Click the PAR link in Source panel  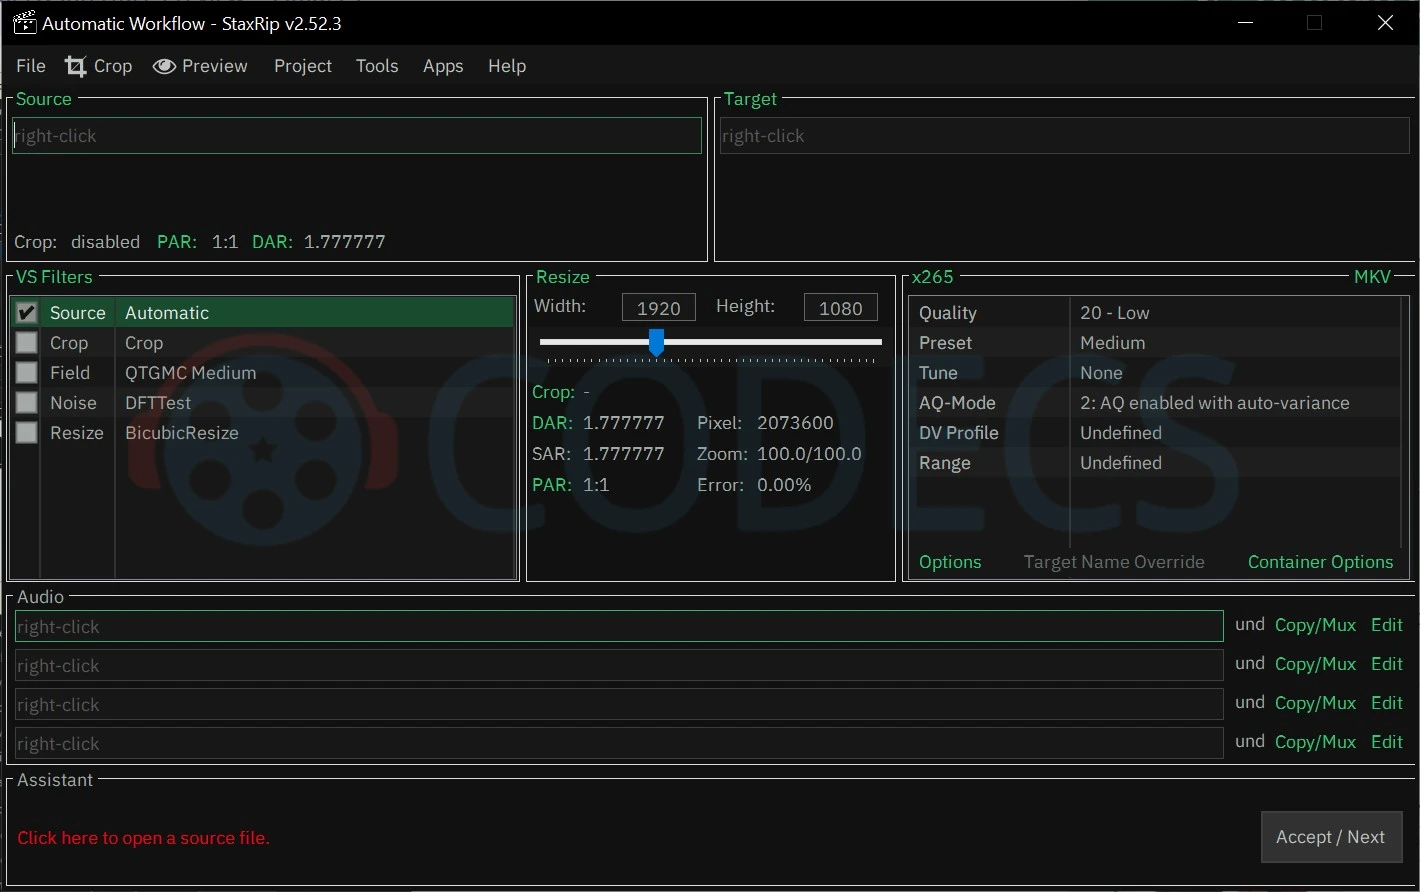point(177,242)
